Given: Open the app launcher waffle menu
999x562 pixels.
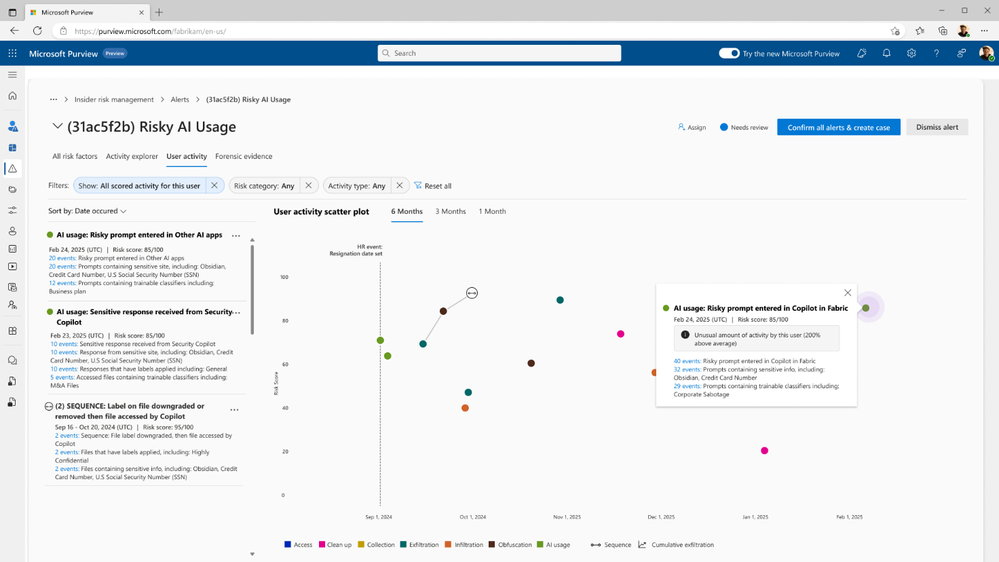Looking at the screenshot, I should 12,54.
